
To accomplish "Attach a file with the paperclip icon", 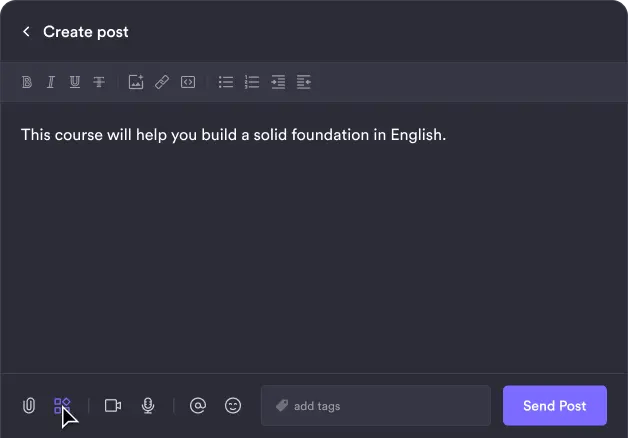I will click(x=30, y=406).
